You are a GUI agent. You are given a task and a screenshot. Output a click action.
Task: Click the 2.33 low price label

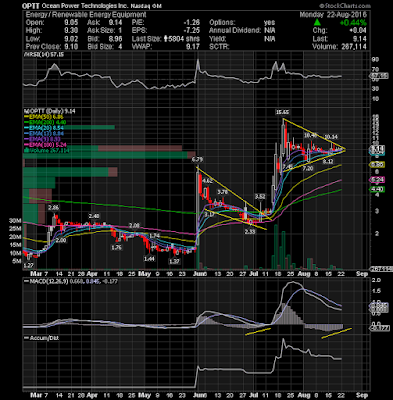249,231
